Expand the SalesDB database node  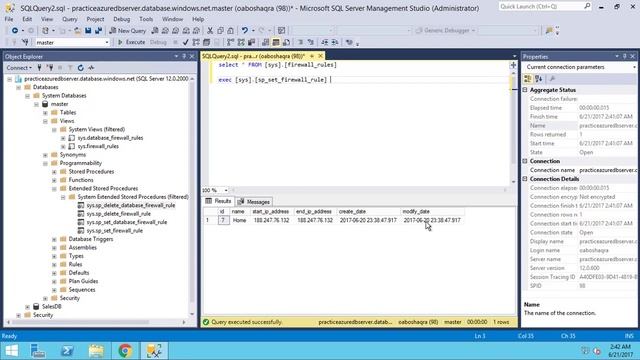click(28, 307)
